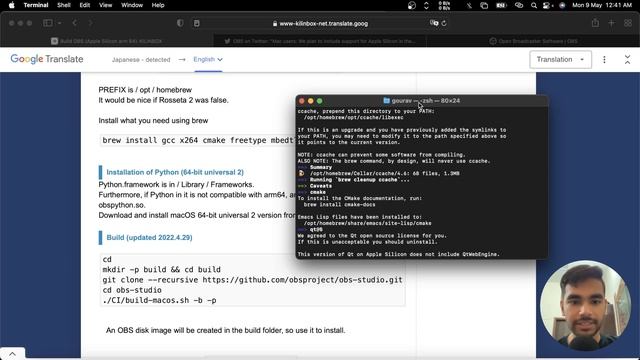Click the Google Translate logo
Viewport: 640px width, 360px height.
point(47,59)
